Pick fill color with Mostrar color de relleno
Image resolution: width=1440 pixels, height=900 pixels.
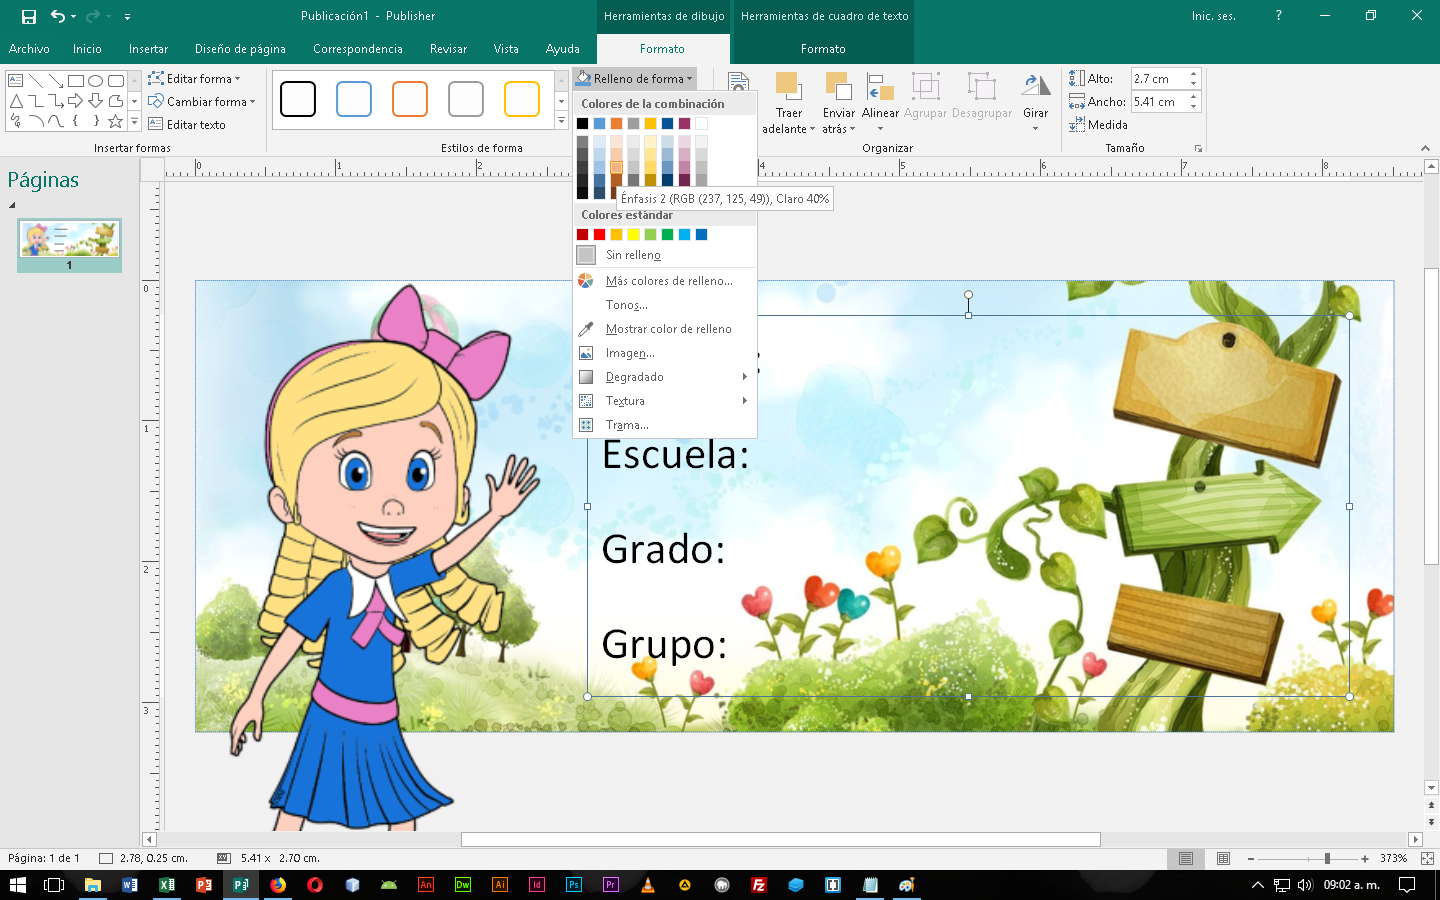668,329
